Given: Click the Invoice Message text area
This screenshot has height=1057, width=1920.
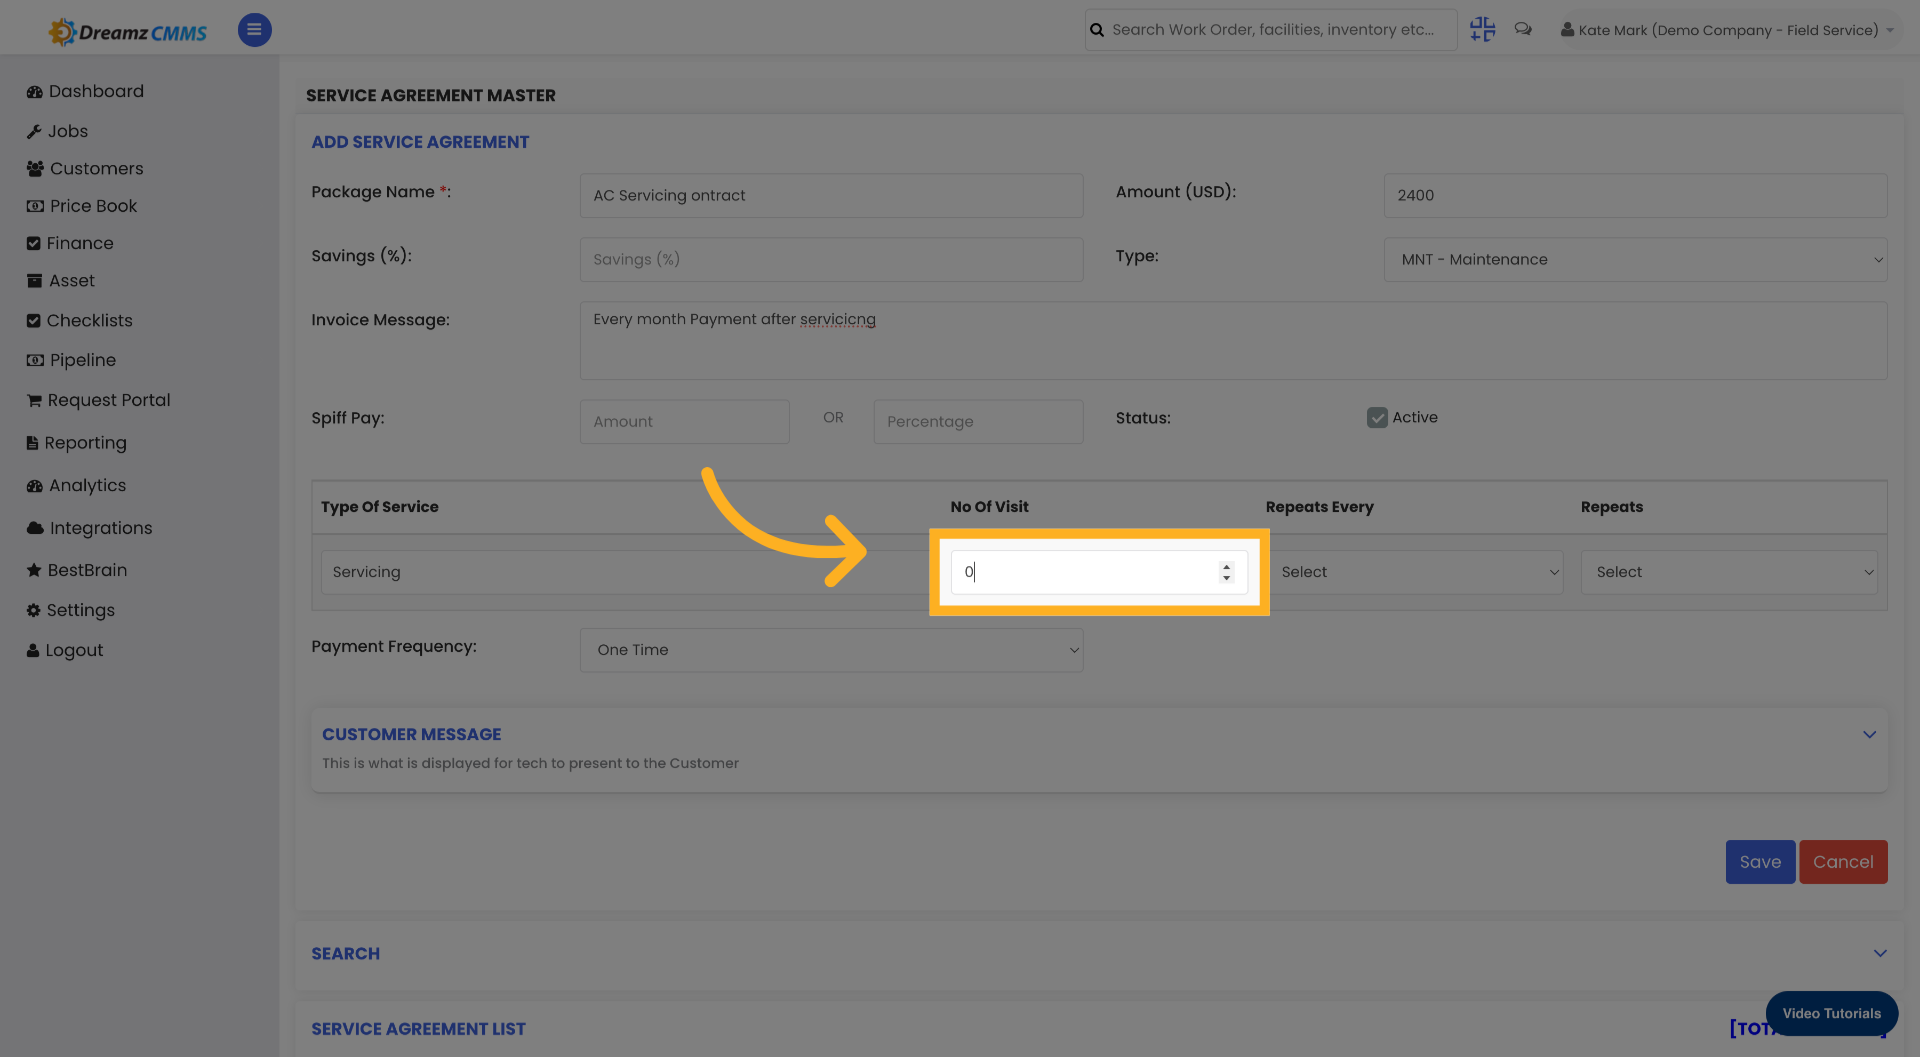Looking at the screenshot, I should point(1233,341).
